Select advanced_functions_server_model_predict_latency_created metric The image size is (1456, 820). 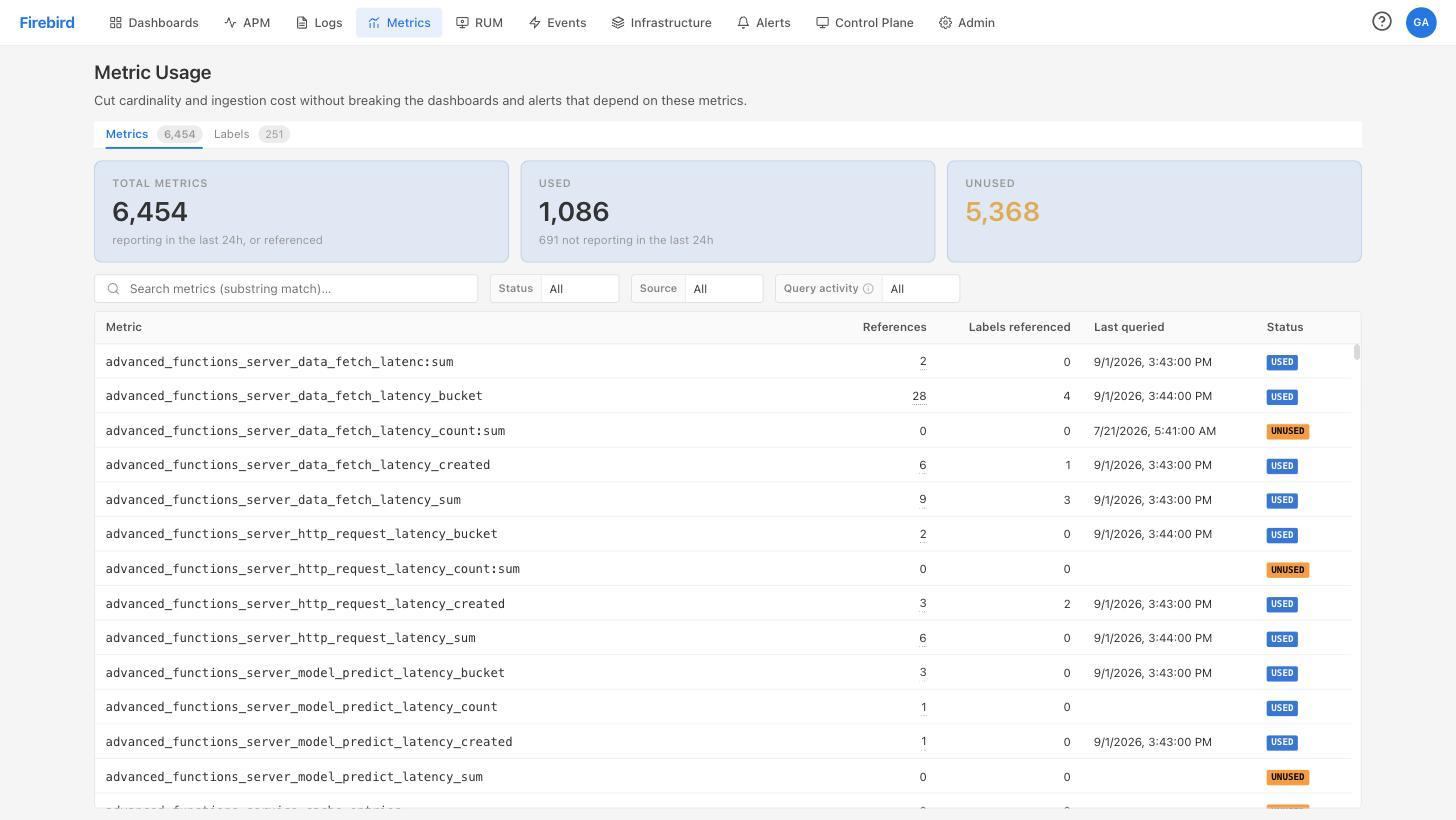pos(309,742)
